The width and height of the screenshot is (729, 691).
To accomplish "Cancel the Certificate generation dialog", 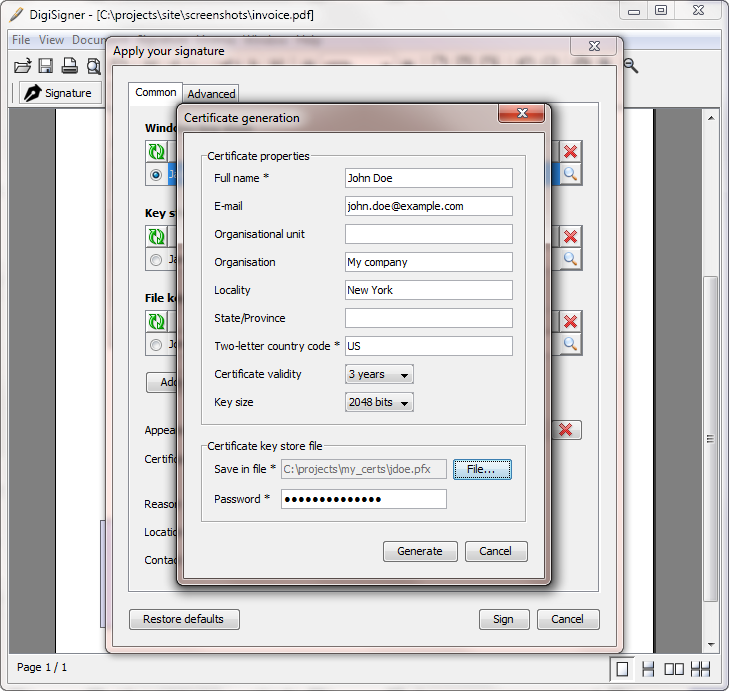I will (496, 551).
